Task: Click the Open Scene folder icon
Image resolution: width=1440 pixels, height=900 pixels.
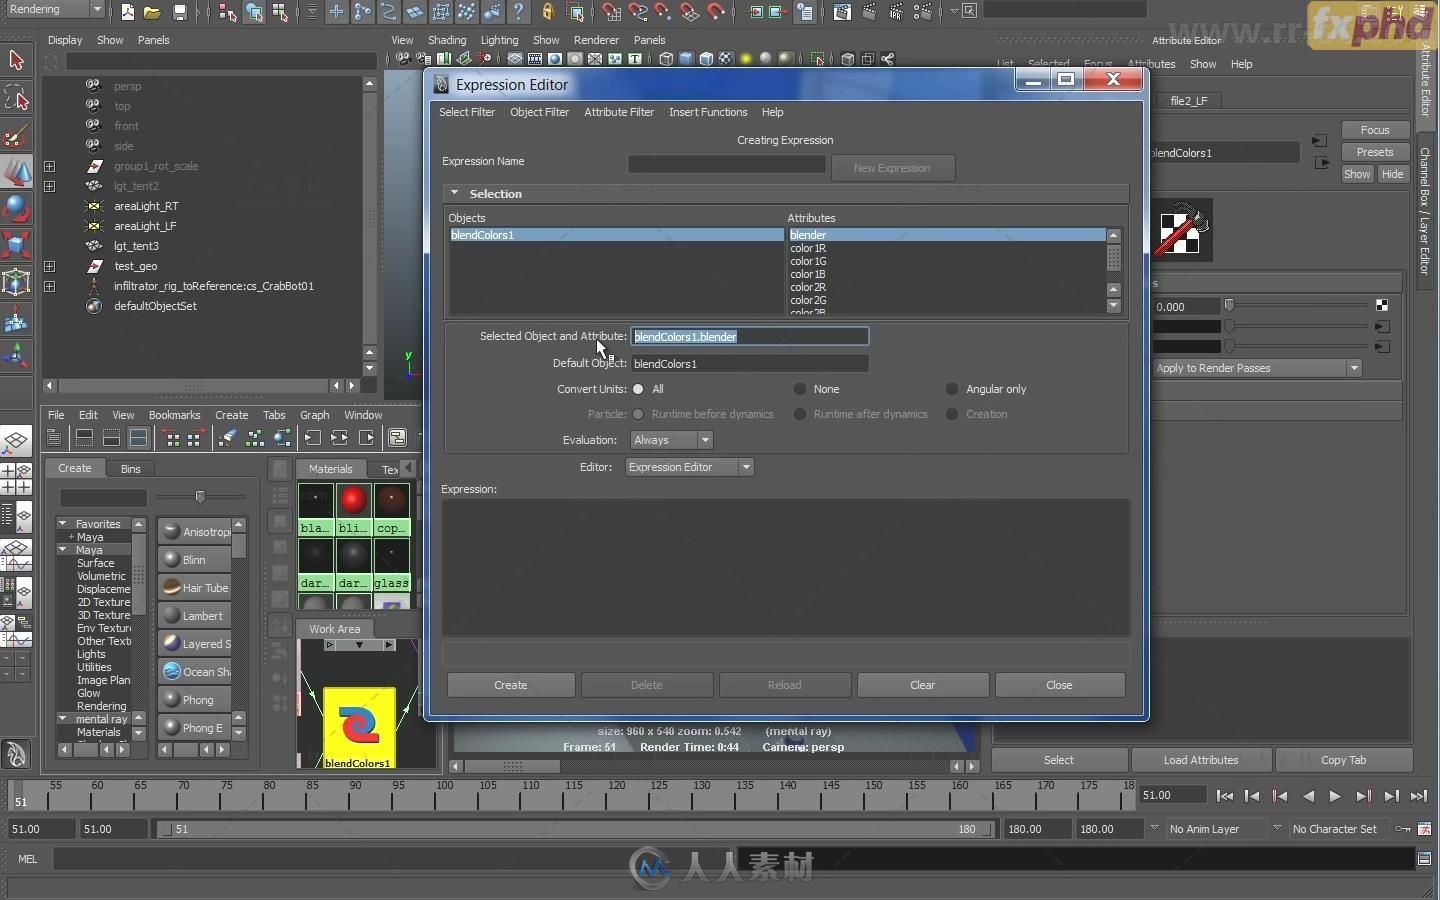Action: pyautogui.click(x=152, y=12)
